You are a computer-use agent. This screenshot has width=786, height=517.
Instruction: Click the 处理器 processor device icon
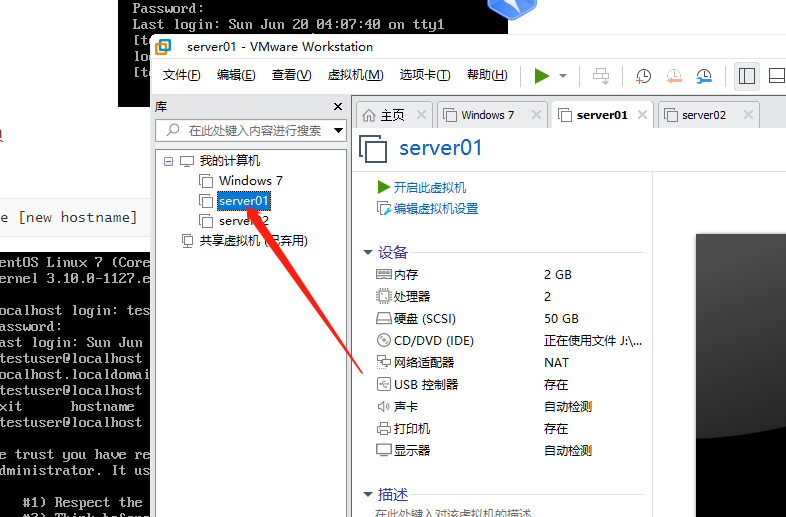(383, 296)
